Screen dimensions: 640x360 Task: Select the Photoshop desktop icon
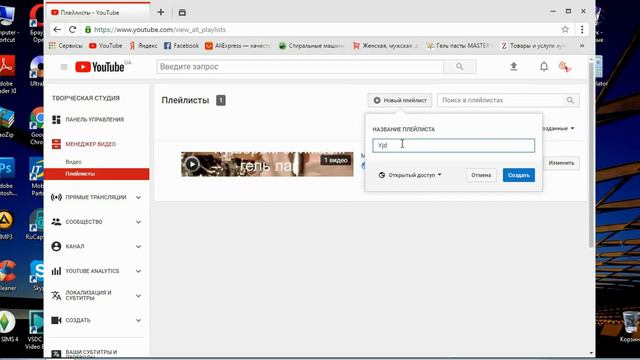(x=7, y=176)
